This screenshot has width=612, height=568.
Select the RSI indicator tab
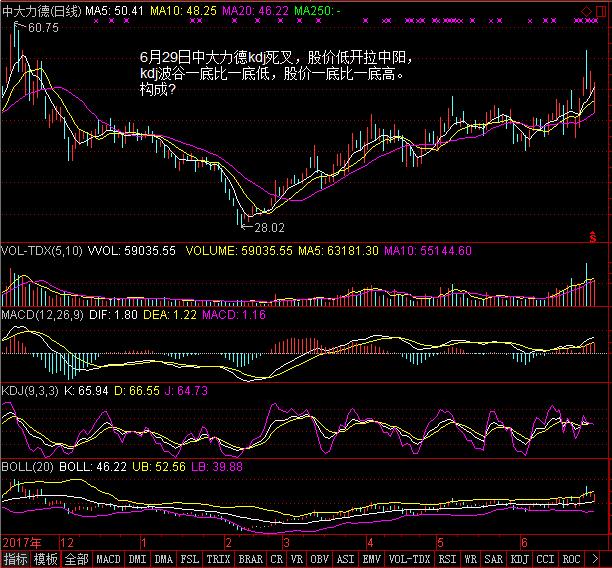(447, 559)
